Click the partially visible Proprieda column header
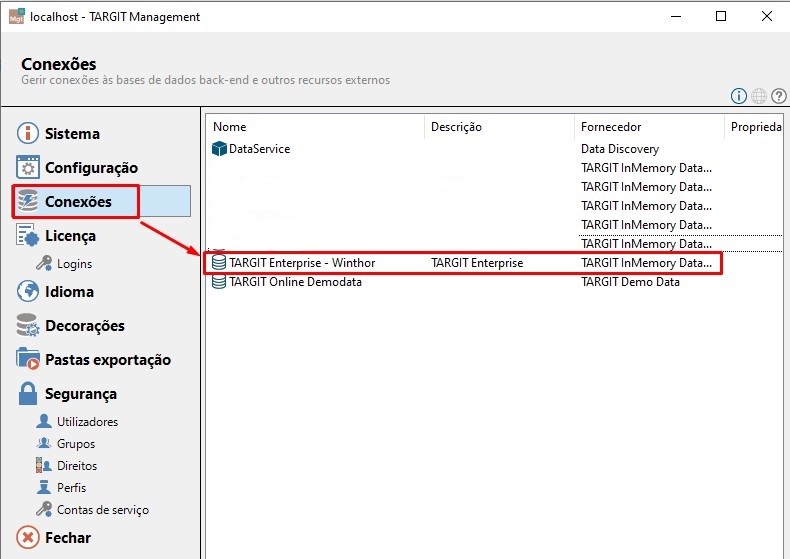The image size is (790, 559). click(754, 127)
